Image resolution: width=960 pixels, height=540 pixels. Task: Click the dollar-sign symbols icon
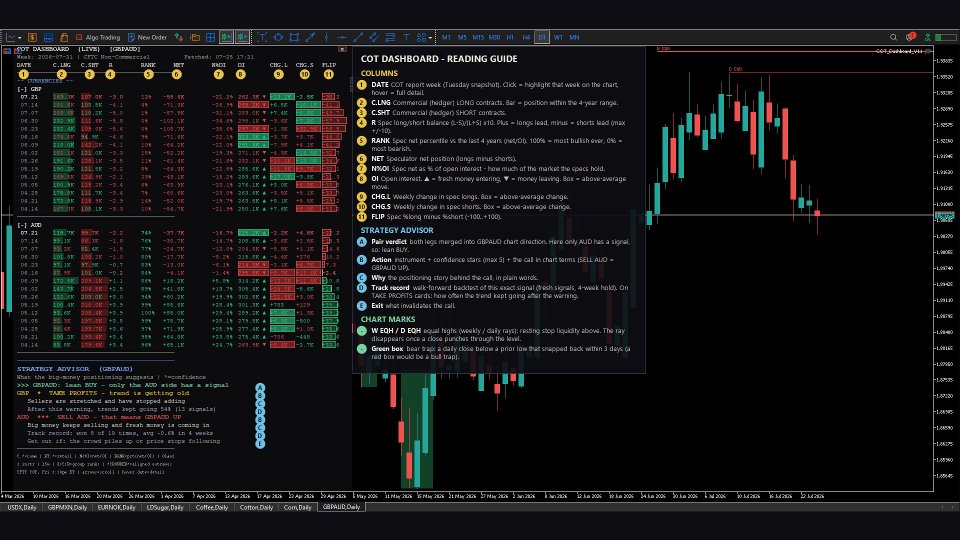(32, 37)
